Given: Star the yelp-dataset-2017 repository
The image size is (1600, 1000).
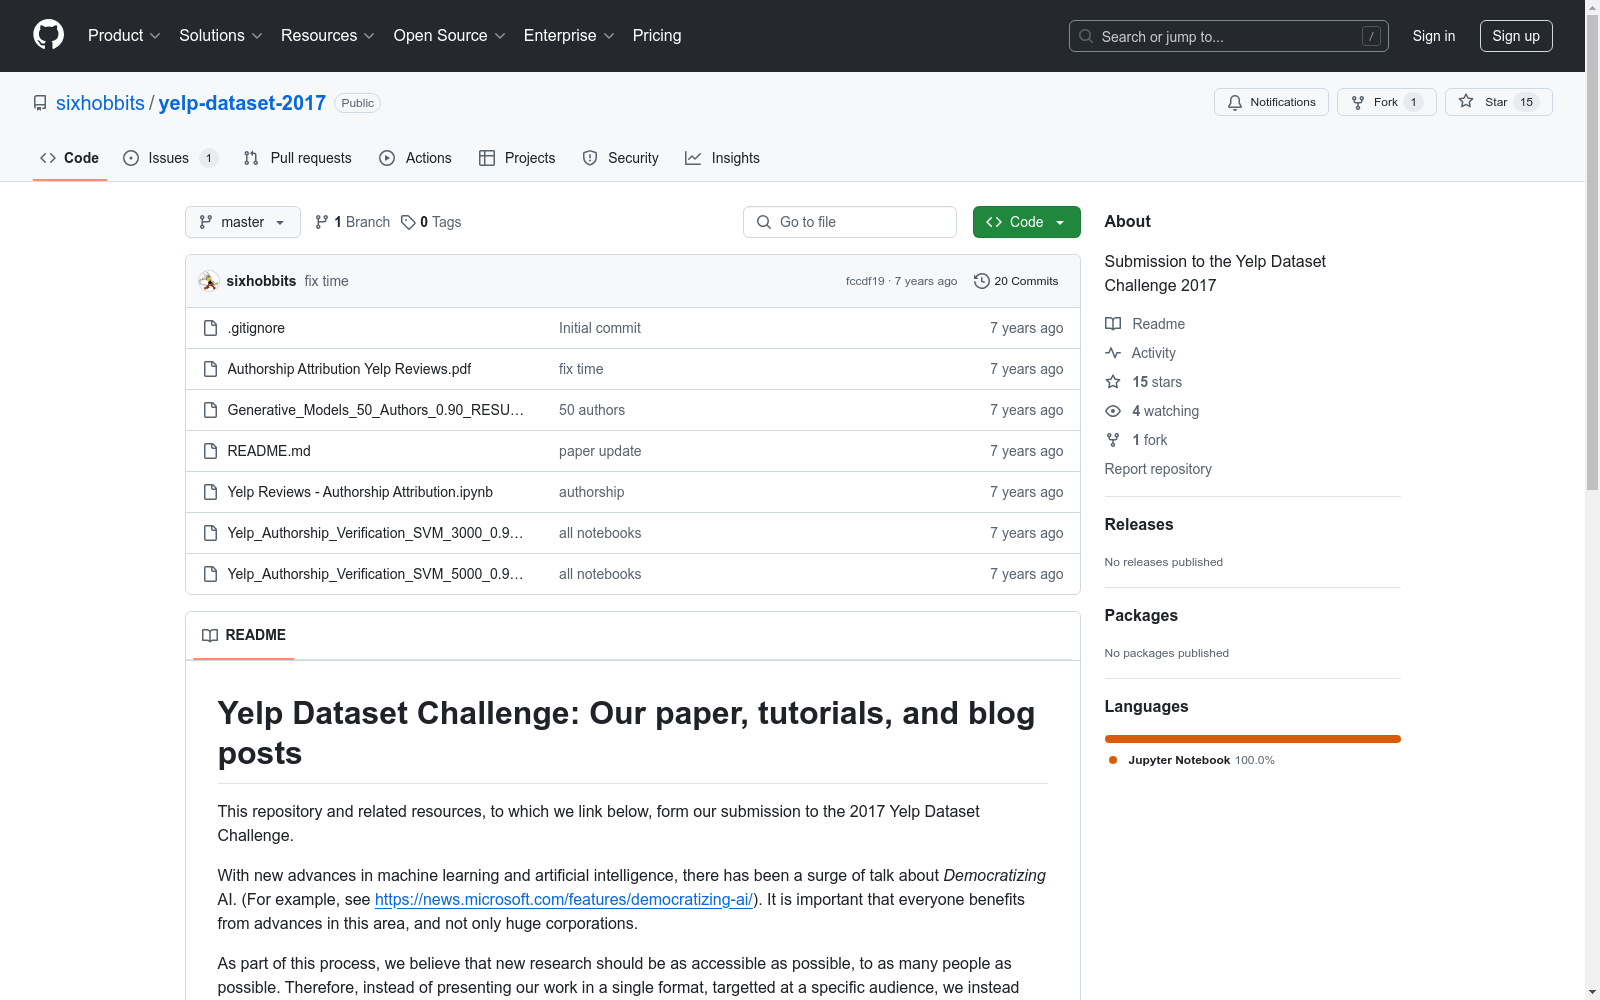Looking at the screenshot, I should tap(1498, 102).
